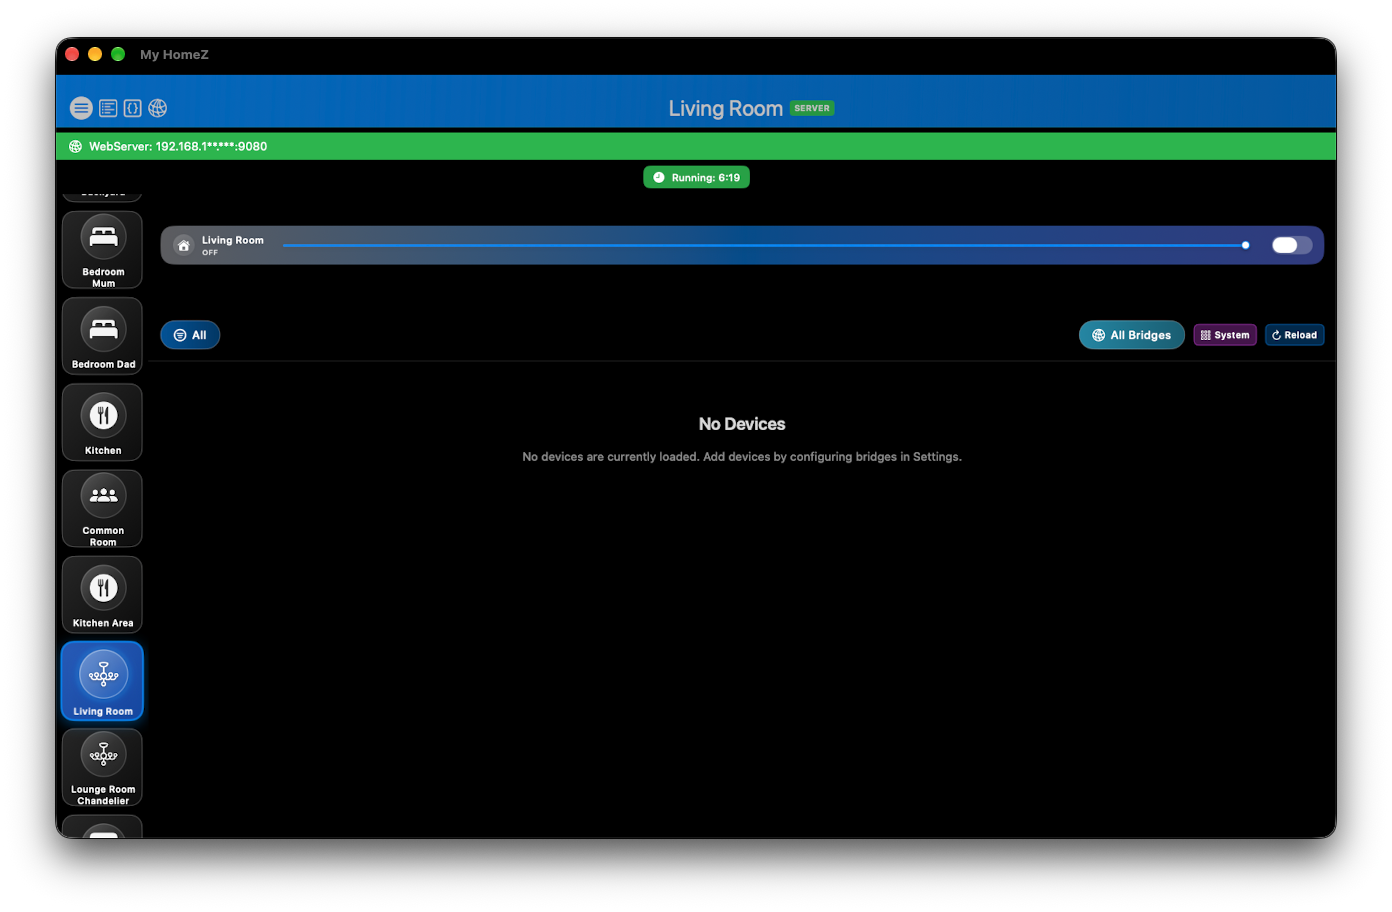Open the hamburger menu button

(x=81, y=108)
